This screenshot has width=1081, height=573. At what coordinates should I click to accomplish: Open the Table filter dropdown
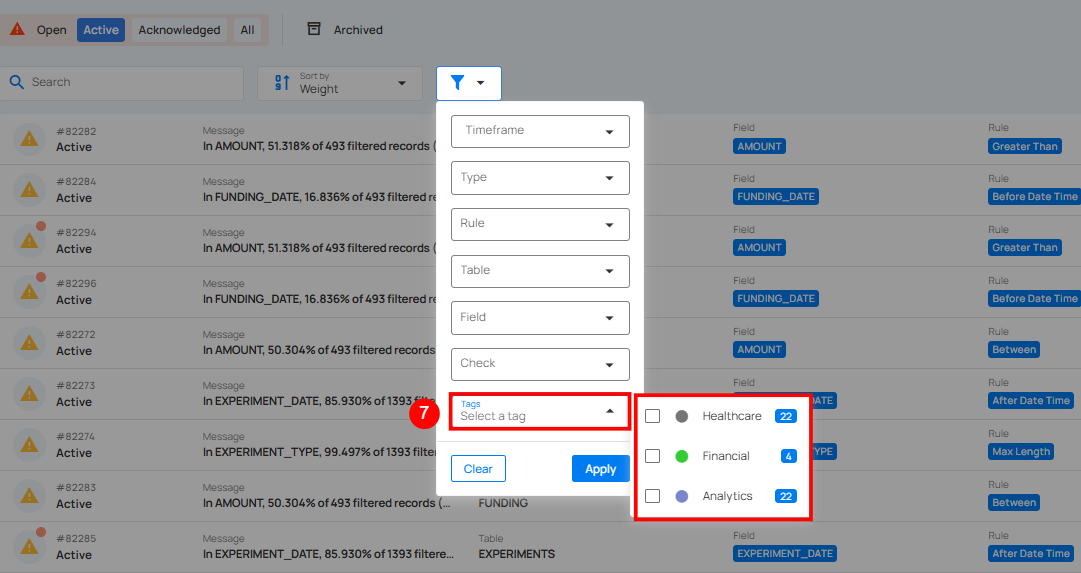[540, 271]
